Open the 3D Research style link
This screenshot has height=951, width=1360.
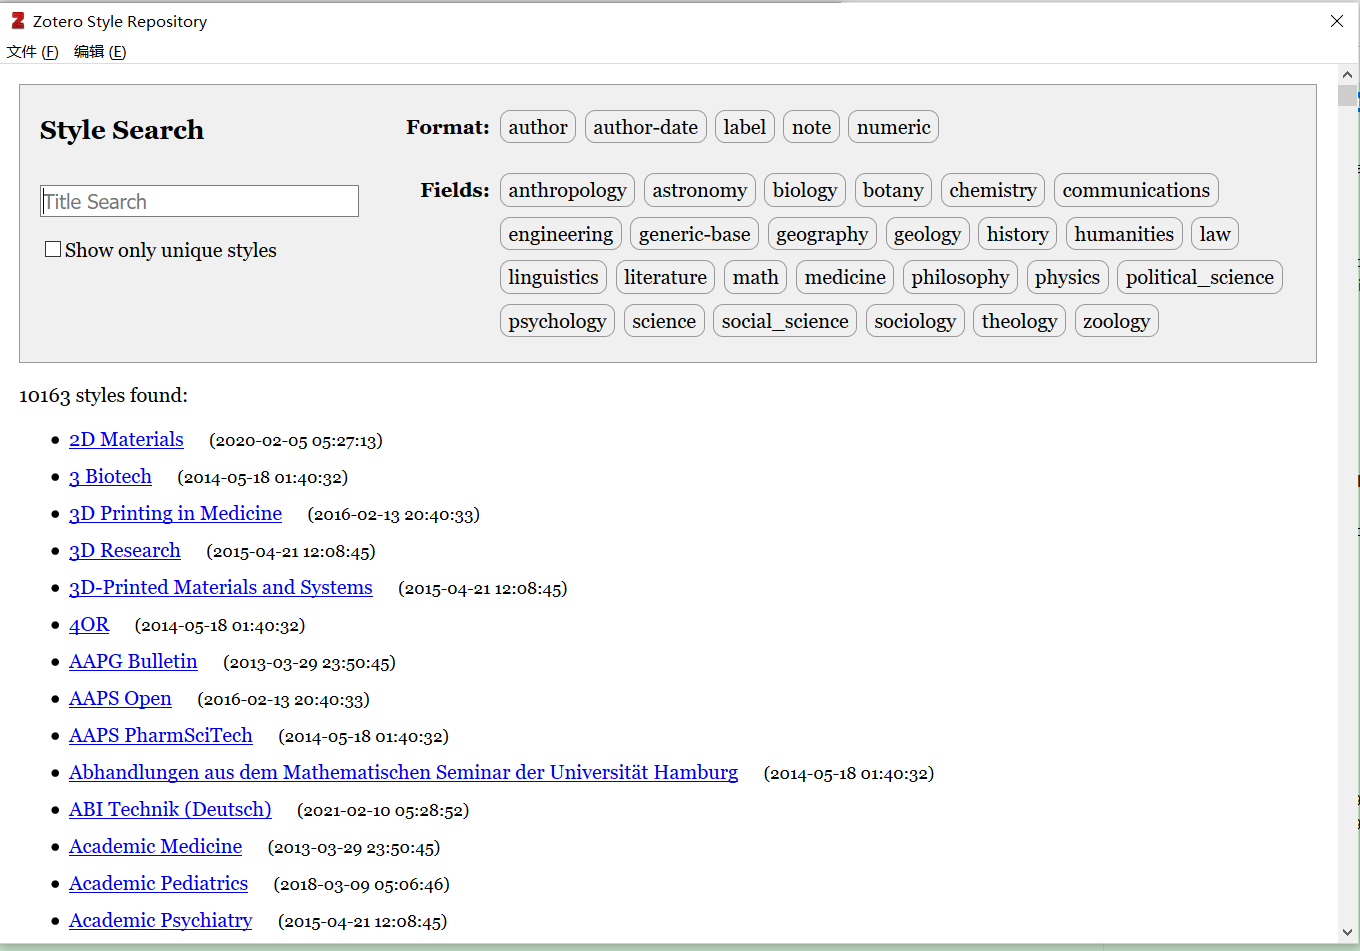point(125,551)
